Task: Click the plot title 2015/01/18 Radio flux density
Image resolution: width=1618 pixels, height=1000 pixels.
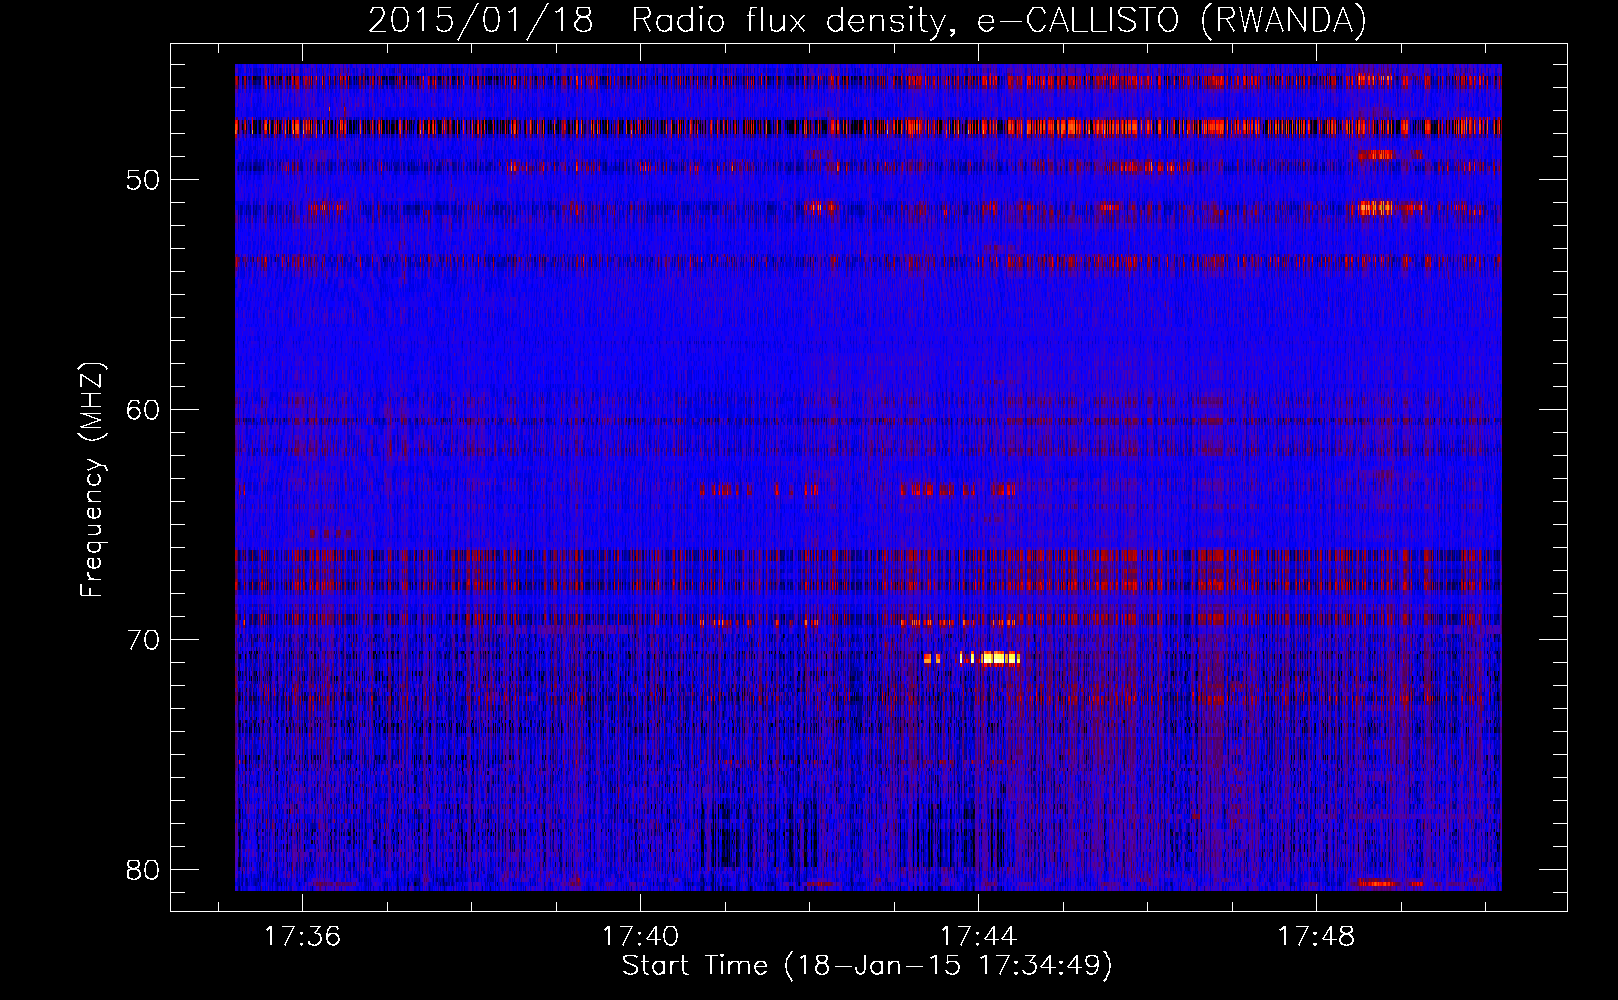Action: (867, 20)
